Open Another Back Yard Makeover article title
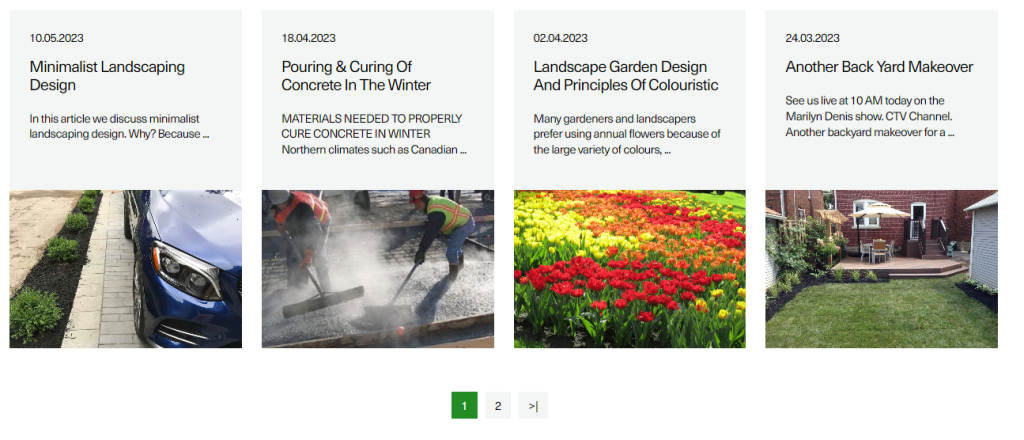Image resolution: width=1024 pixels, height=440 pixels. (879, 67)
